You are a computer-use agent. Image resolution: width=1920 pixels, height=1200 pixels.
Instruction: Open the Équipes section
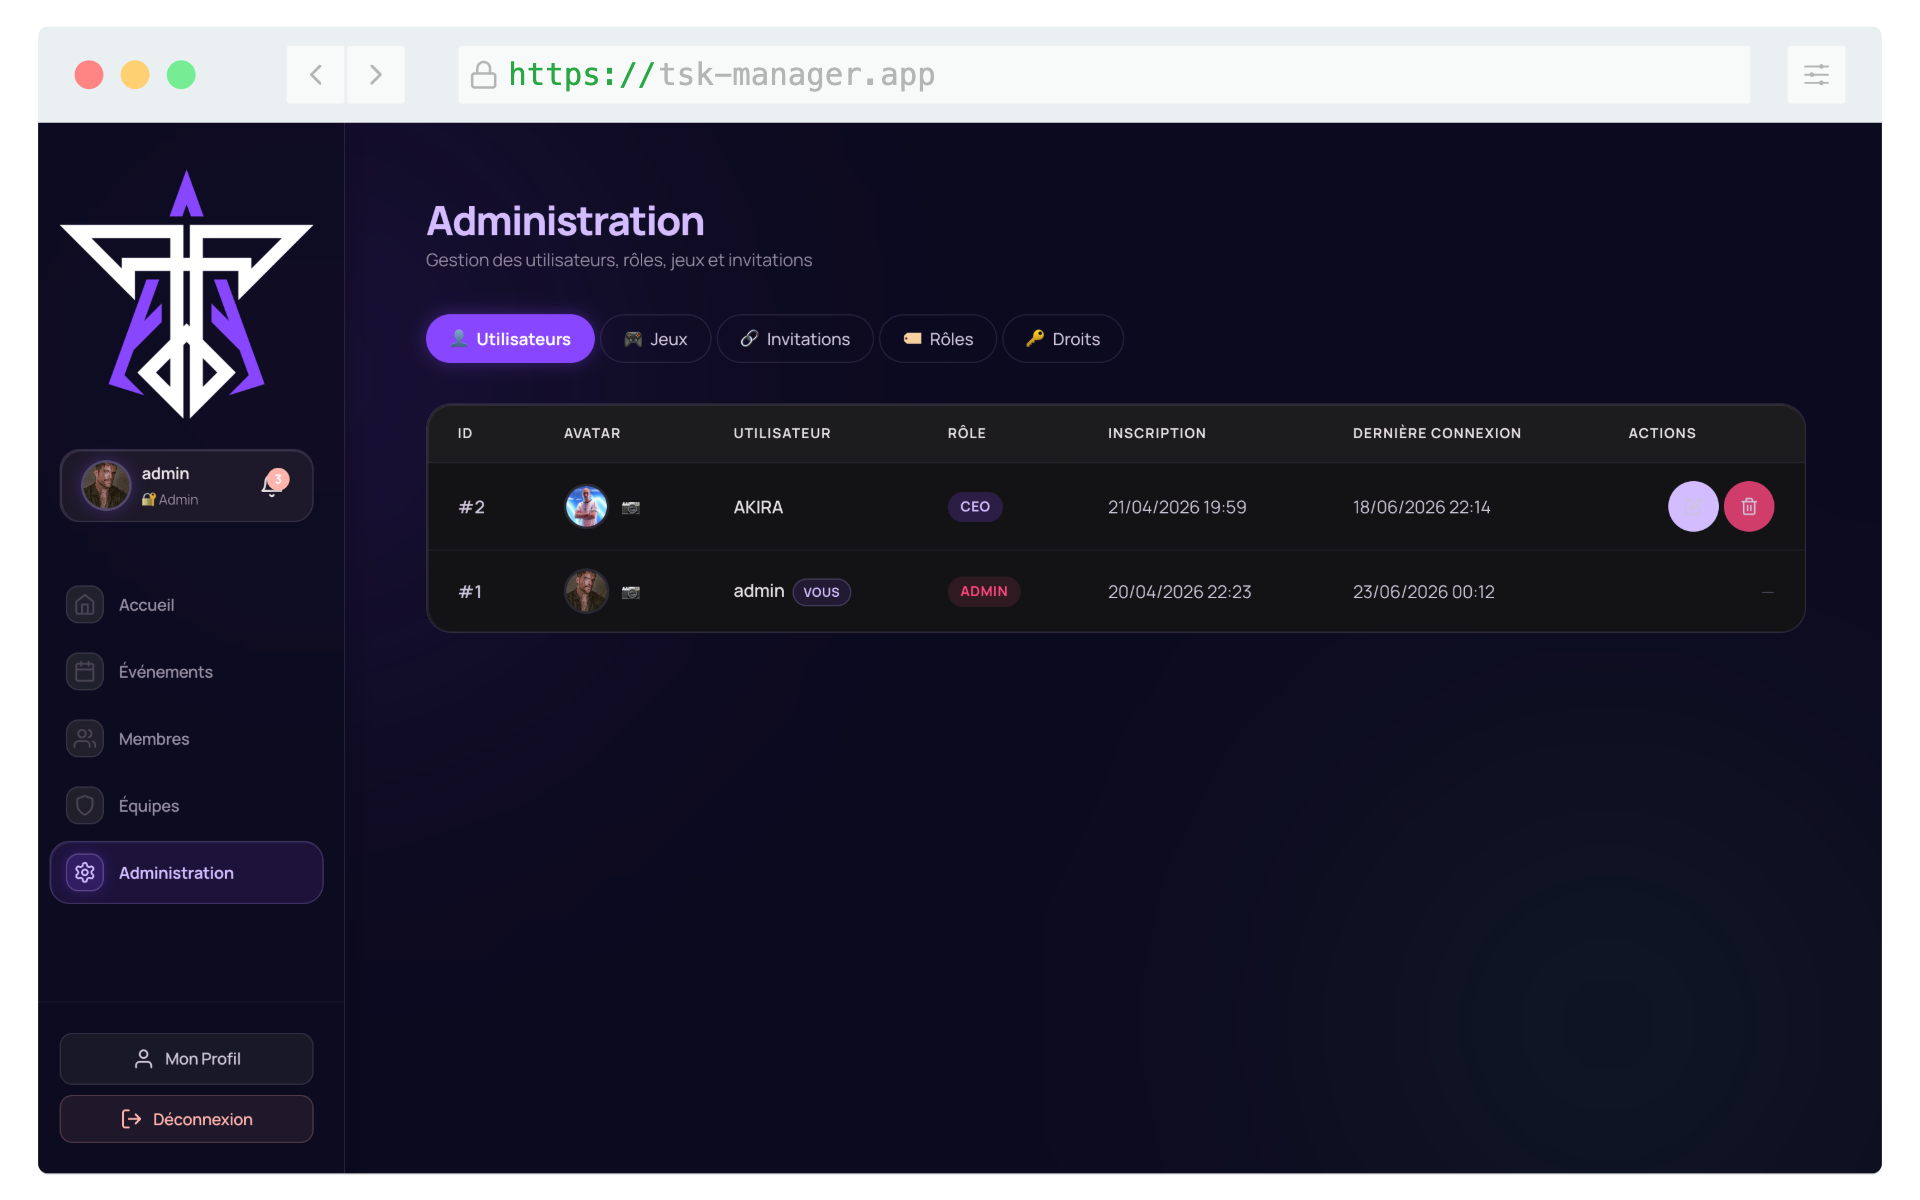click(x=186, y=806)
